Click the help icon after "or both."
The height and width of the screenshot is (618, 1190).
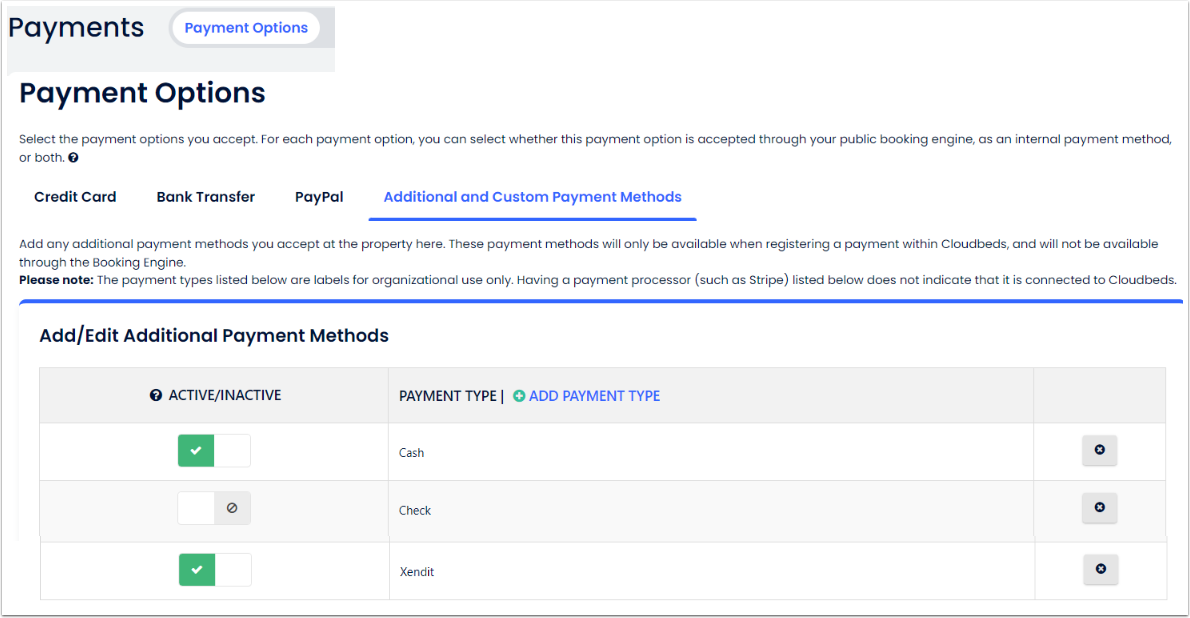tap(74, 158)
